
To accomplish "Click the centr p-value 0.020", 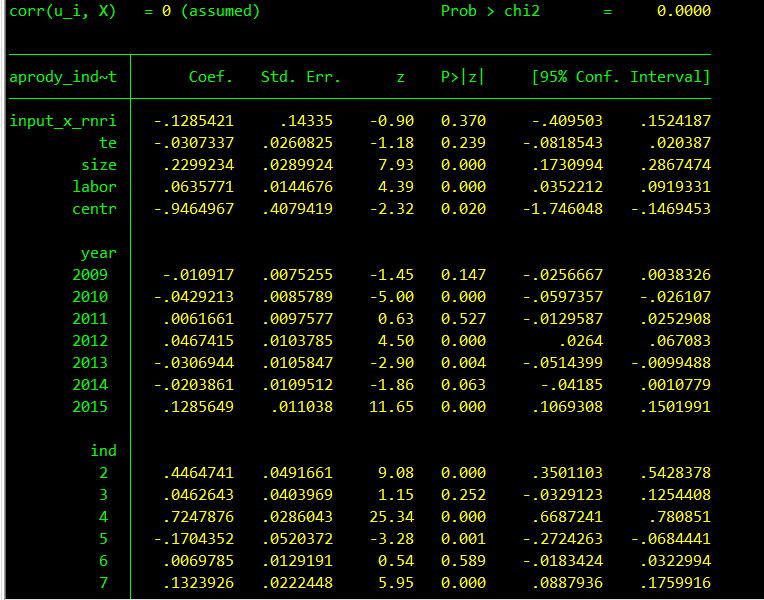I will click(463, 209).
